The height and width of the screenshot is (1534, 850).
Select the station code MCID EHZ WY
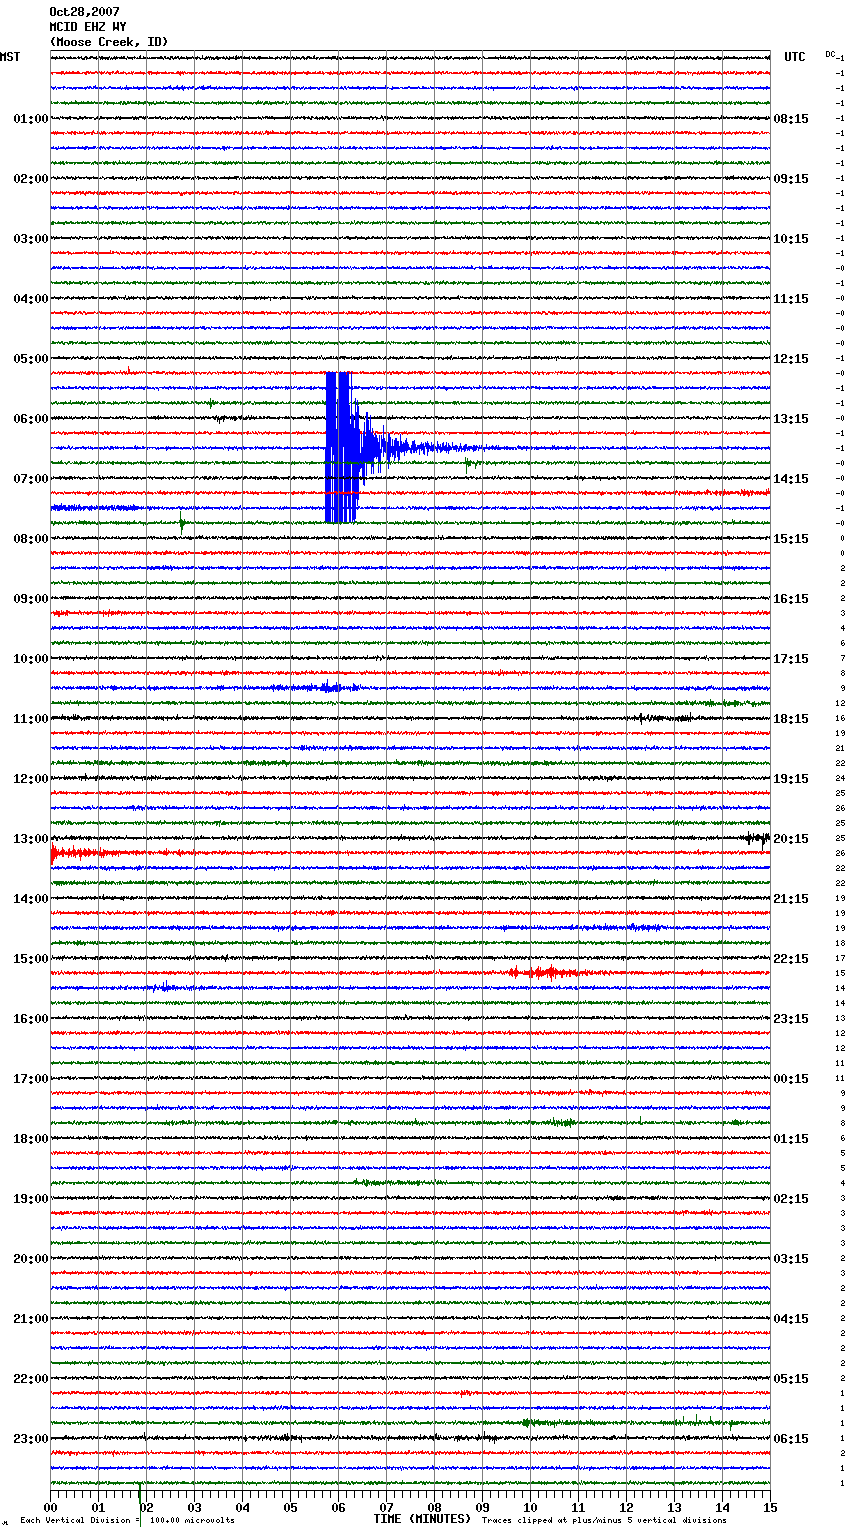(88, 27)
